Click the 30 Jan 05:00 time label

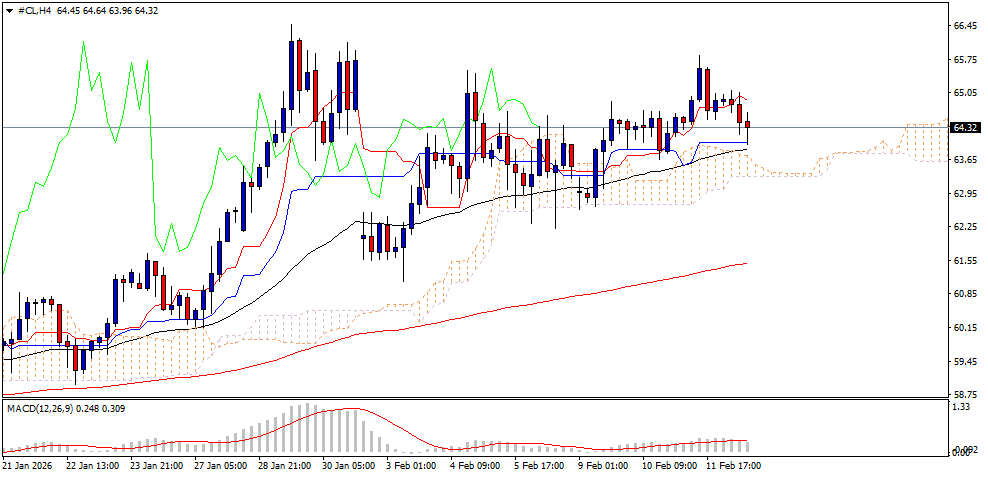pos(348,466)
